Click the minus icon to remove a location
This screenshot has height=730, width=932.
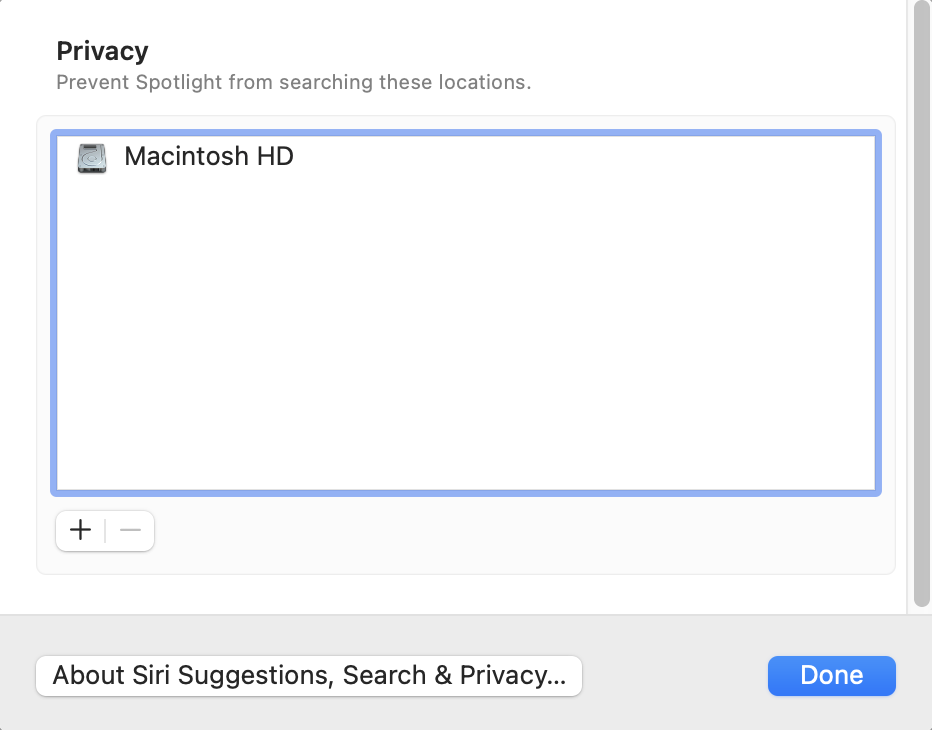[130, 530]
